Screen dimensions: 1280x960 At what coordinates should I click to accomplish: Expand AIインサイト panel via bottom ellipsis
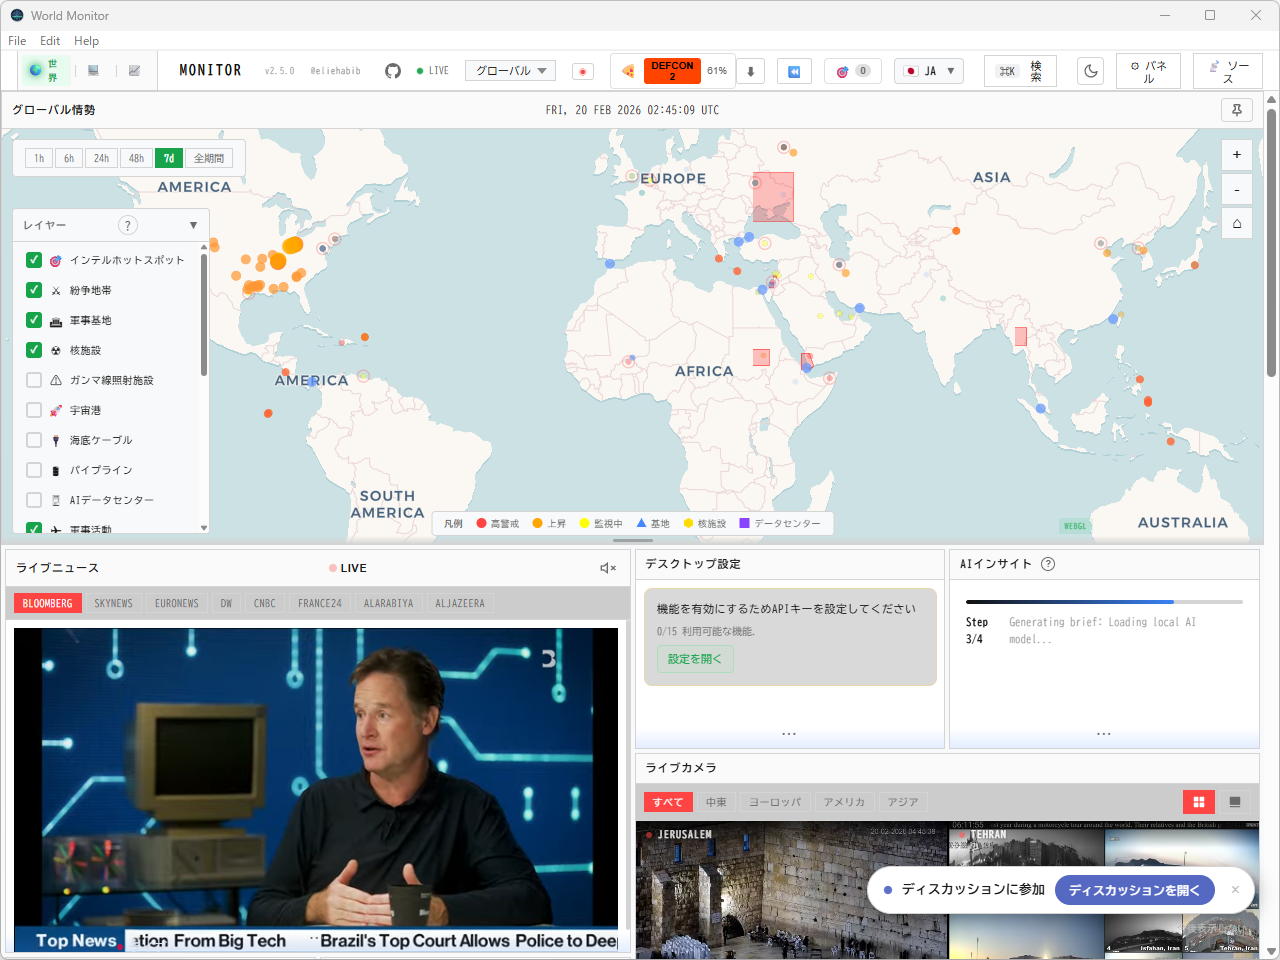[x=1104, y=734]
